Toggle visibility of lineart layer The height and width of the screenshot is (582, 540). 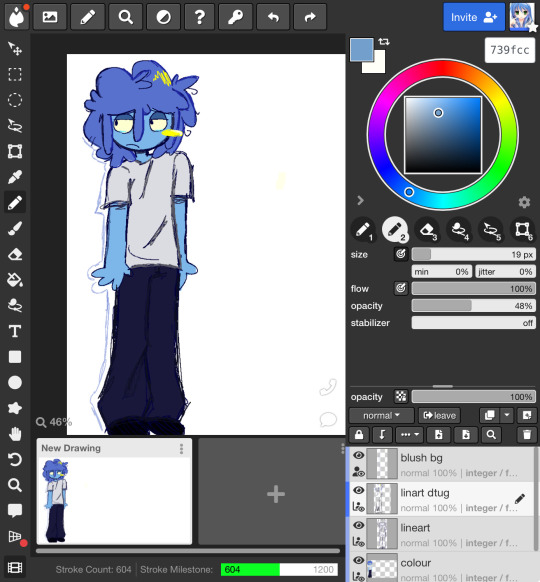point(359,525)
